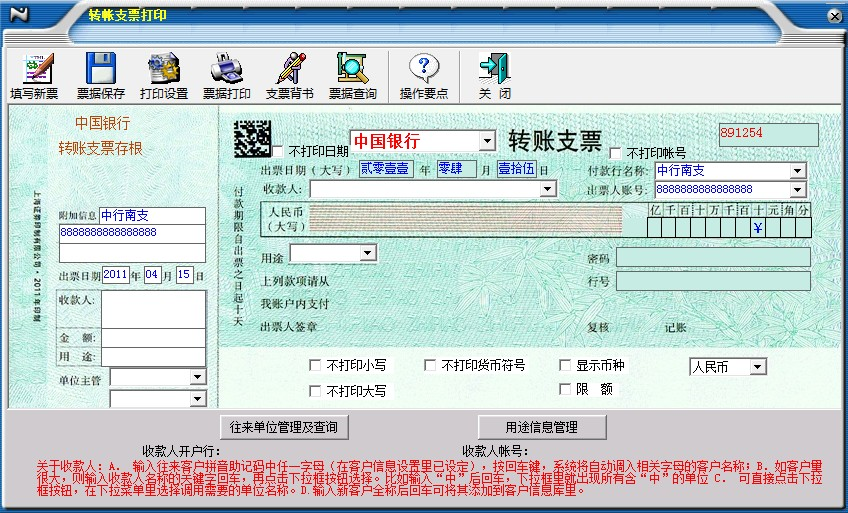The image size is (848, 513).
Task: Click the ¥ cell in amount grid
Action: coord(758,228)
